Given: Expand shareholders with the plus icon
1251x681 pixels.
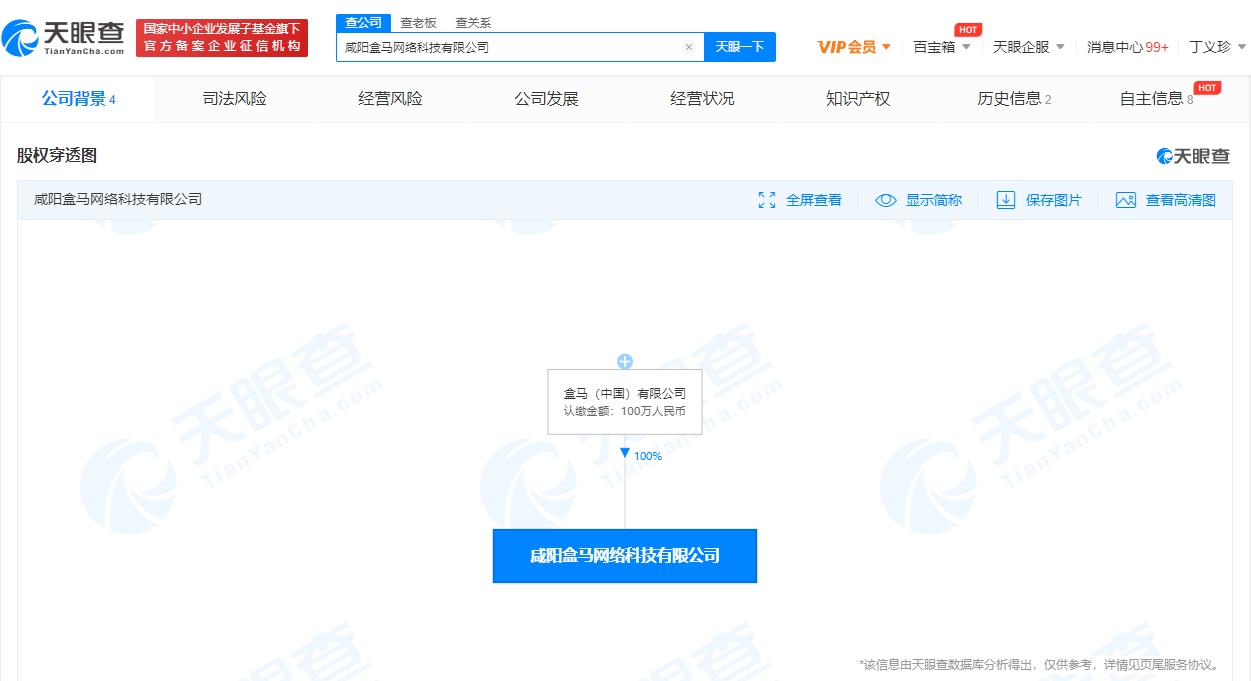Looking at the screenshot, I should (625, 362).
